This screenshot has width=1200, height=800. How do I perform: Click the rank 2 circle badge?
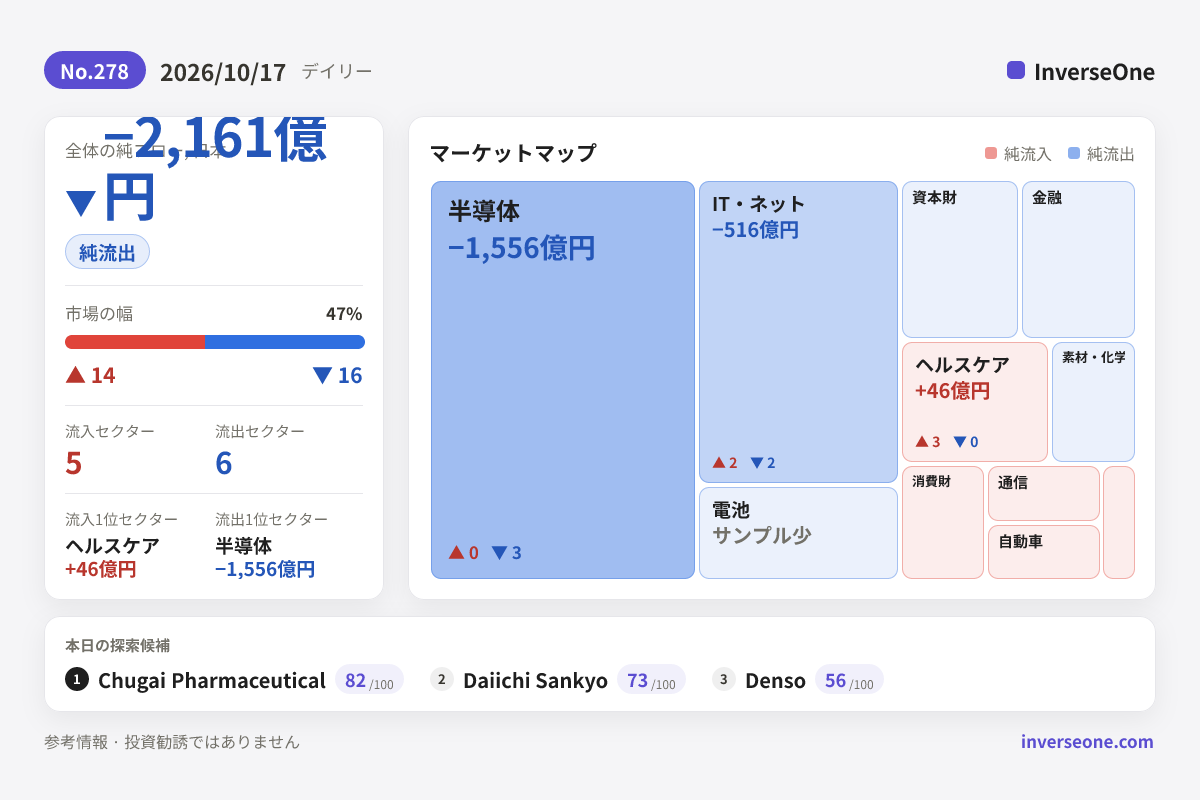[442, 679]
